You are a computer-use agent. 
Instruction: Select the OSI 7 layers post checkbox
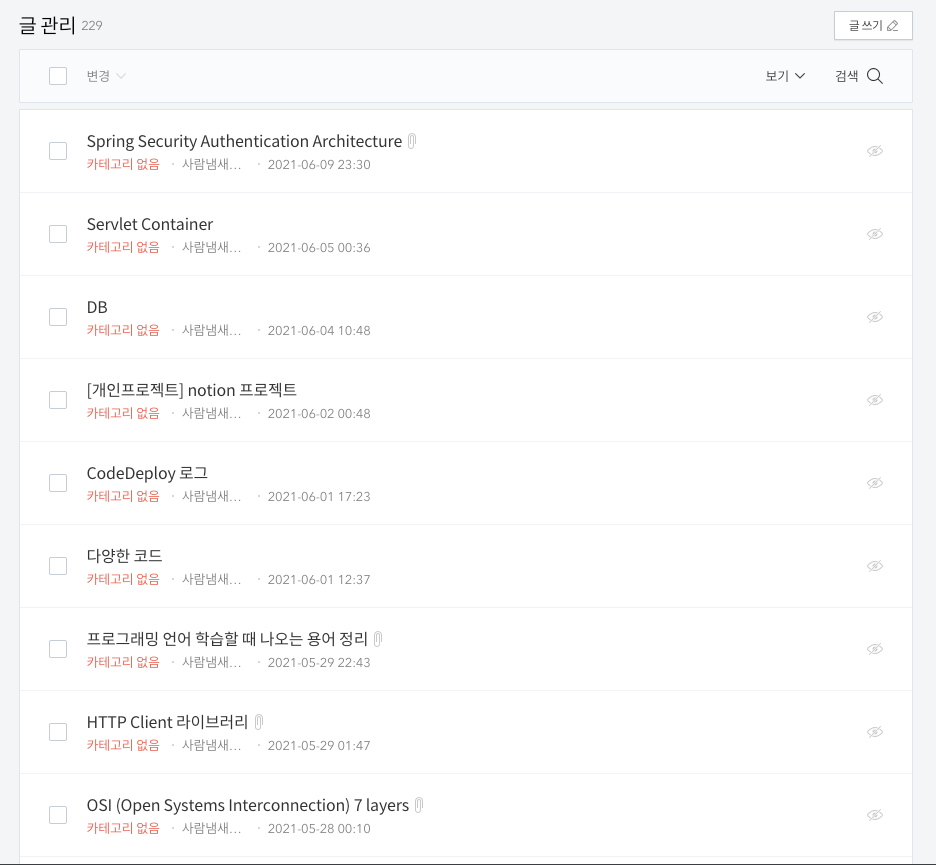pyautogui.click(x=58, y=815)
